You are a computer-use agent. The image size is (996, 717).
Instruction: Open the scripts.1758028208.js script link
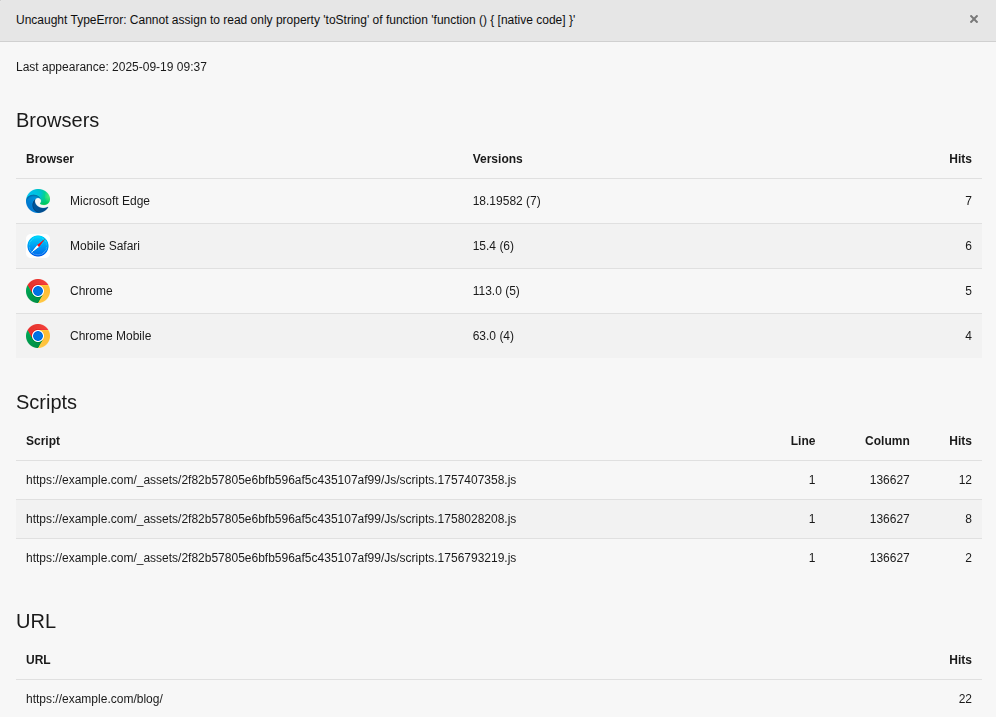(271, 519)
